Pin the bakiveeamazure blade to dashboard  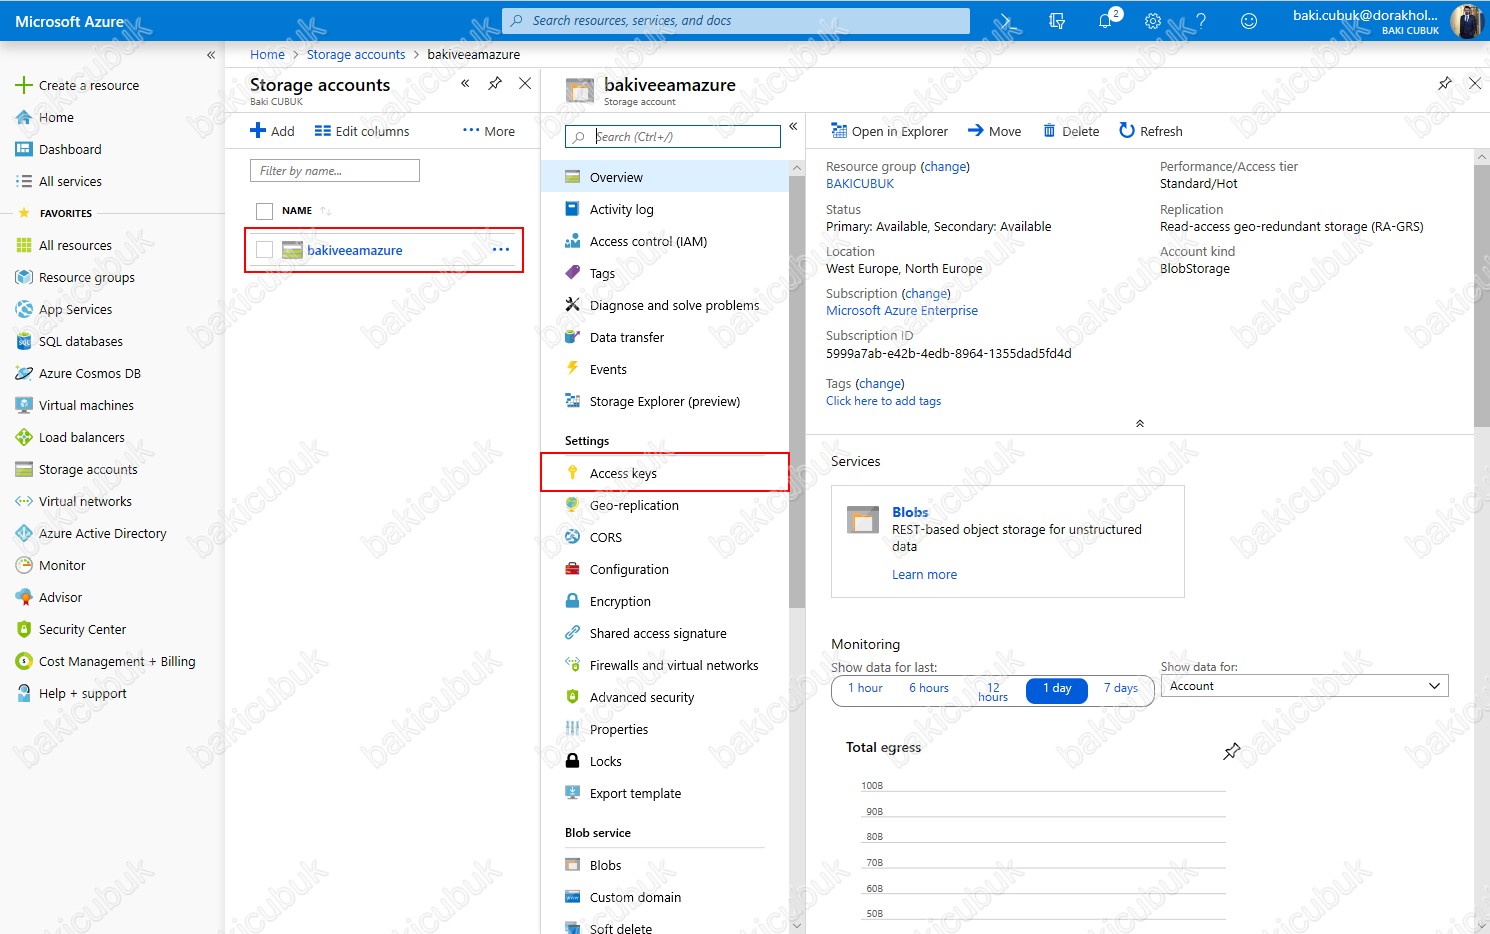pyautogui.click(x=1445, y=84)
